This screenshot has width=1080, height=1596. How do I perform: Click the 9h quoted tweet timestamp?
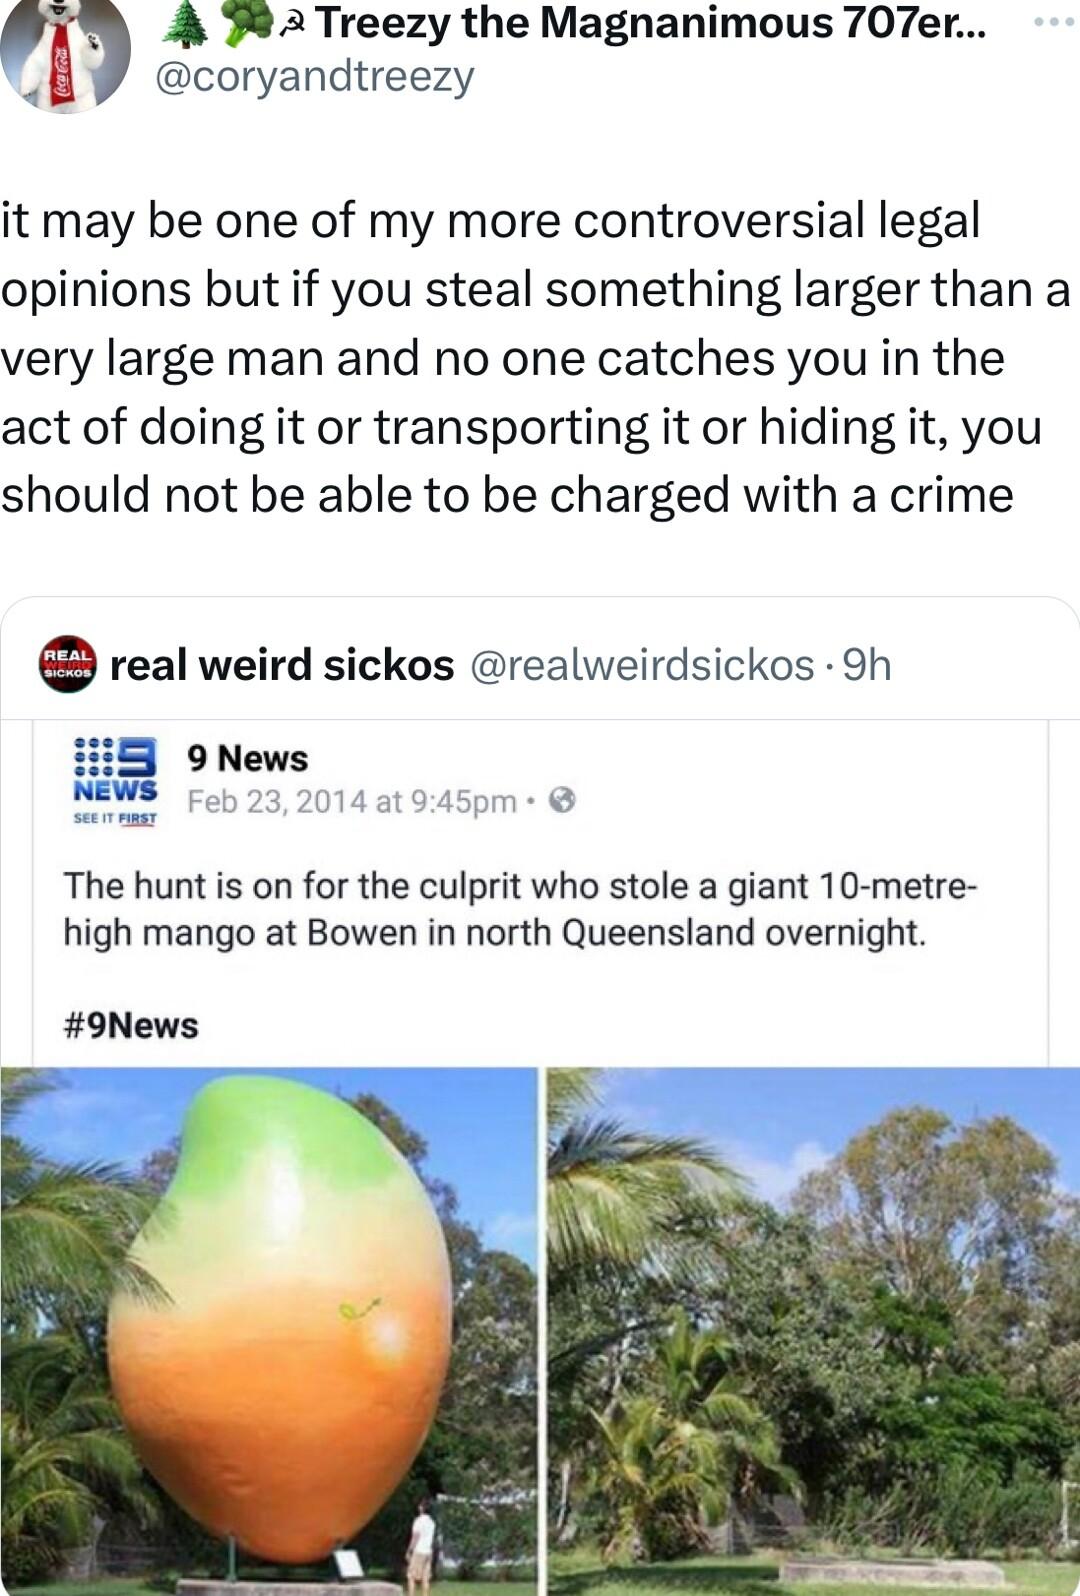866,665
